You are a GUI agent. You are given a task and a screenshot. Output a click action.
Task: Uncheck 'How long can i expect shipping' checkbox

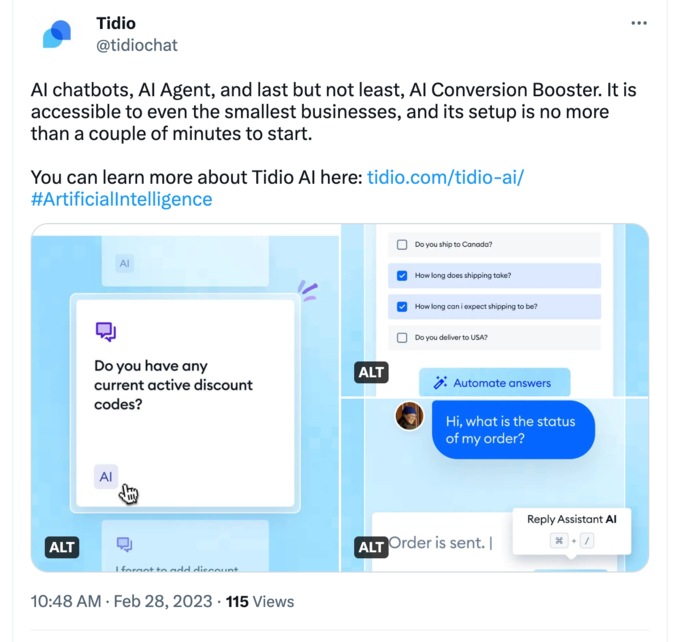pos(402,306)
